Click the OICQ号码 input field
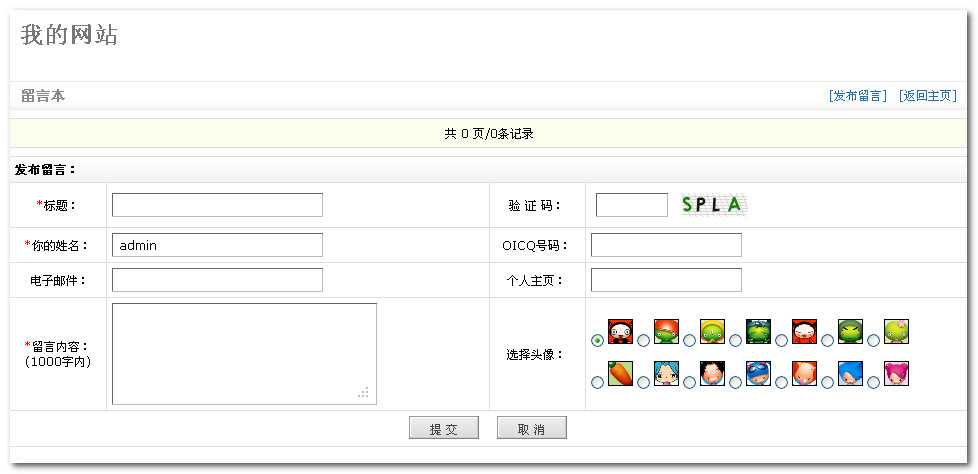978x474 pixels. [x=666, y=245]
